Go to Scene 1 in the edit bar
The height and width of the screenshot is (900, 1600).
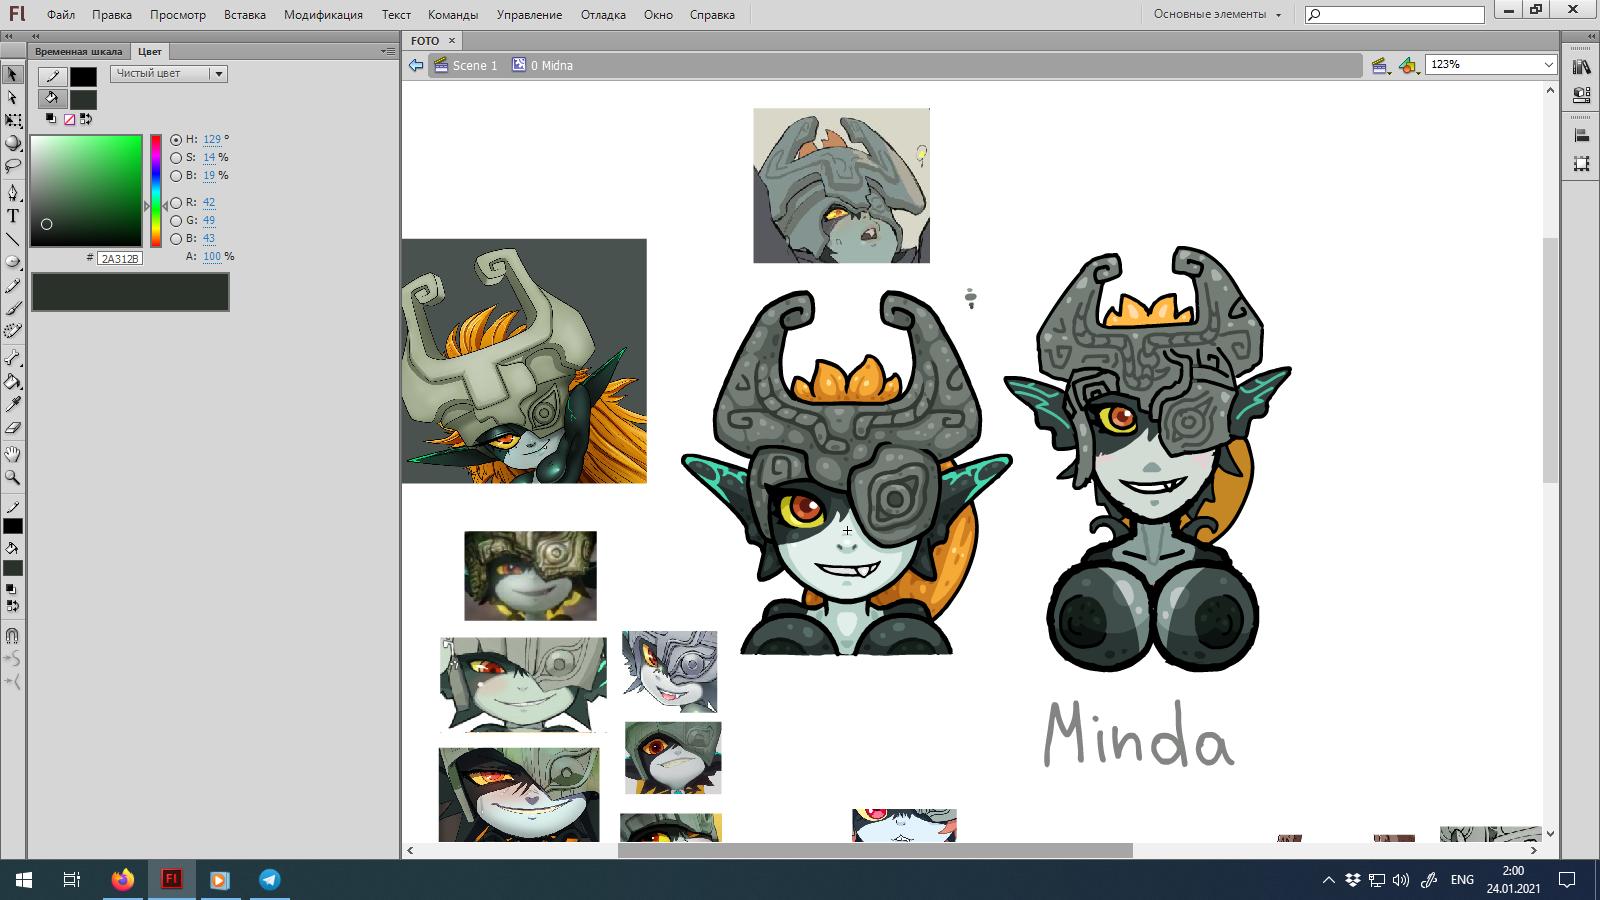[466, 66]
